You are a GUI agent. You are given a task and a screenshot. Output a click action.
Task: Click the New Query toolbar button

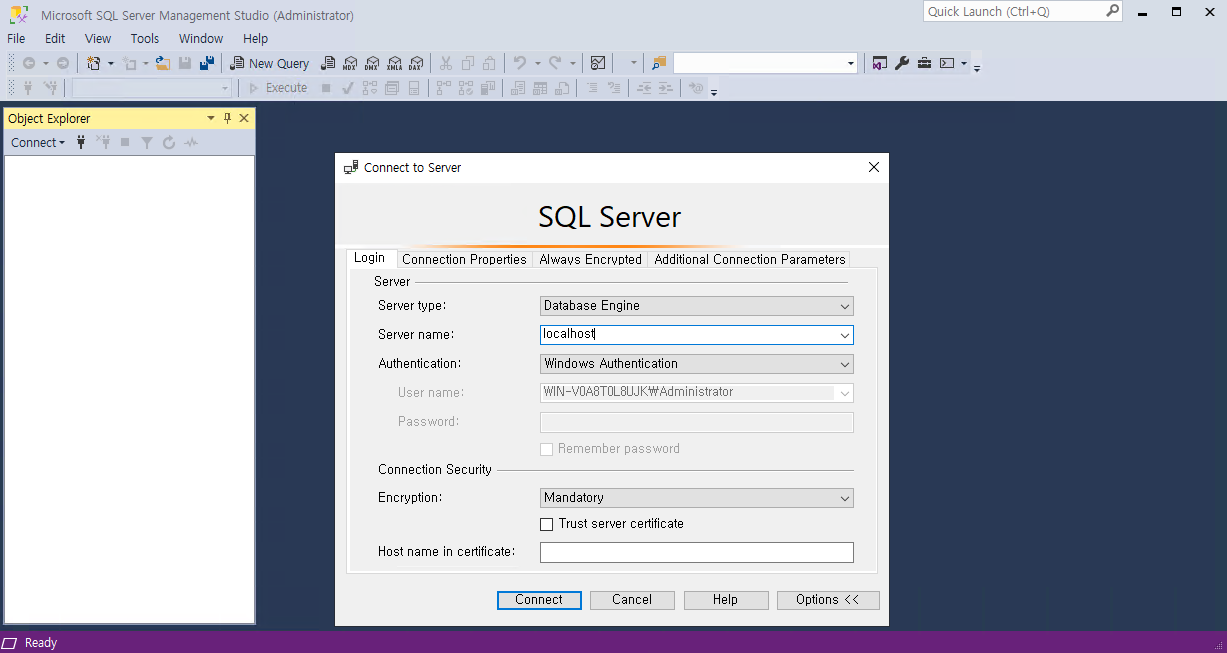270,63
